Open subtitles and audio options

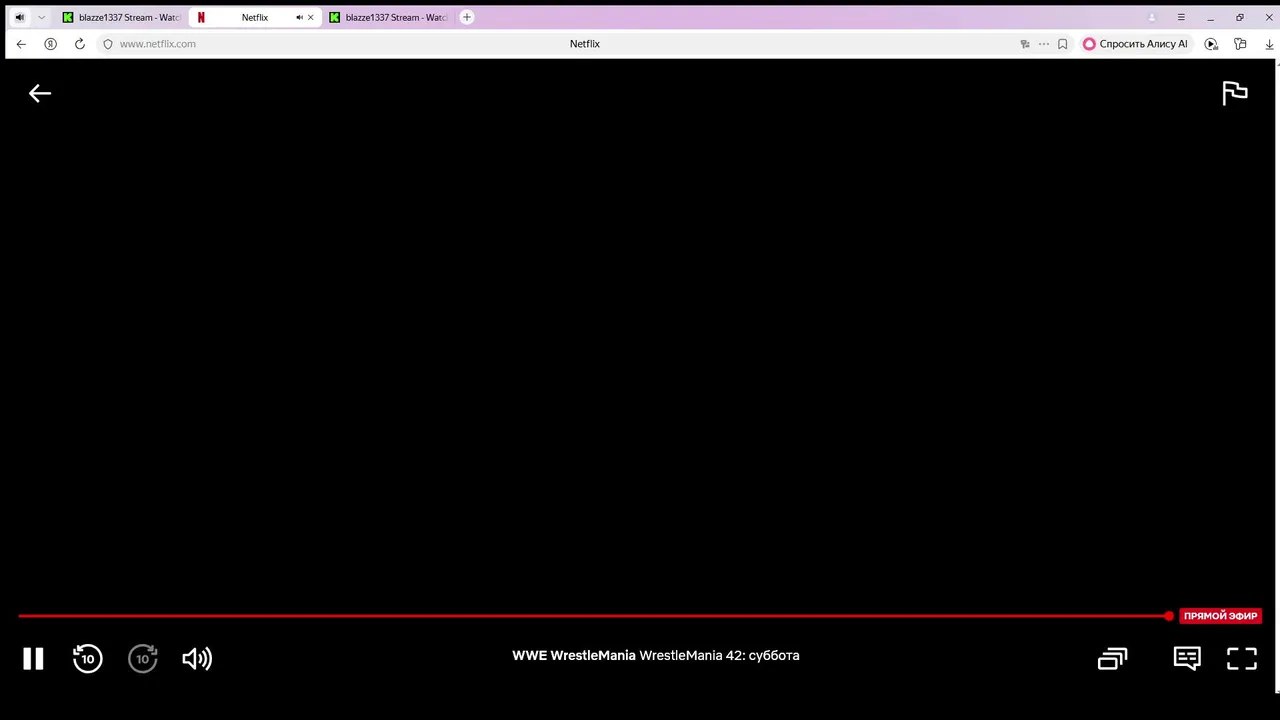tap(1187, 658)
